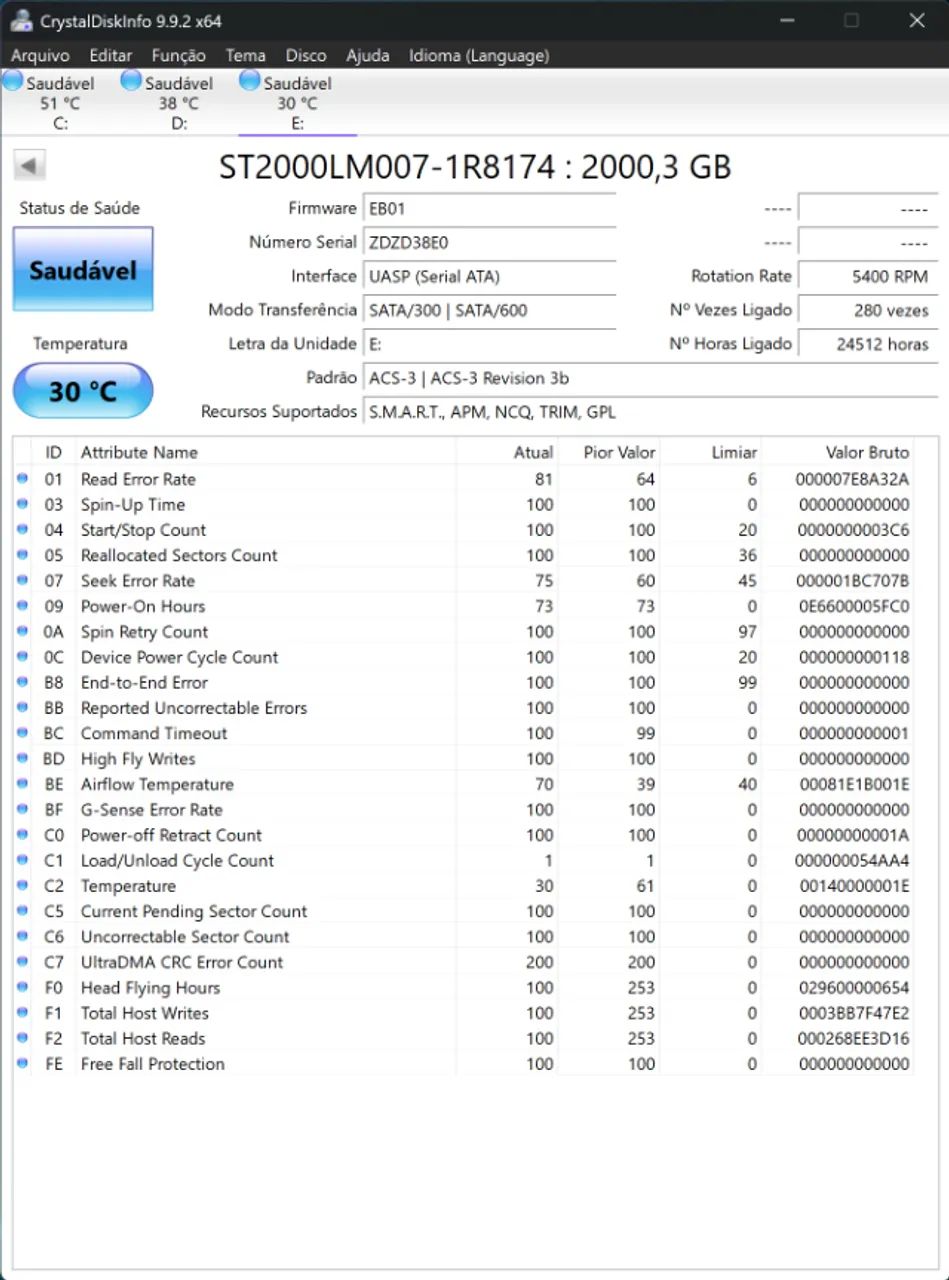Open the Idioma (Language) menu
This screenshot has width=949, height=1280.
(479, 56)
